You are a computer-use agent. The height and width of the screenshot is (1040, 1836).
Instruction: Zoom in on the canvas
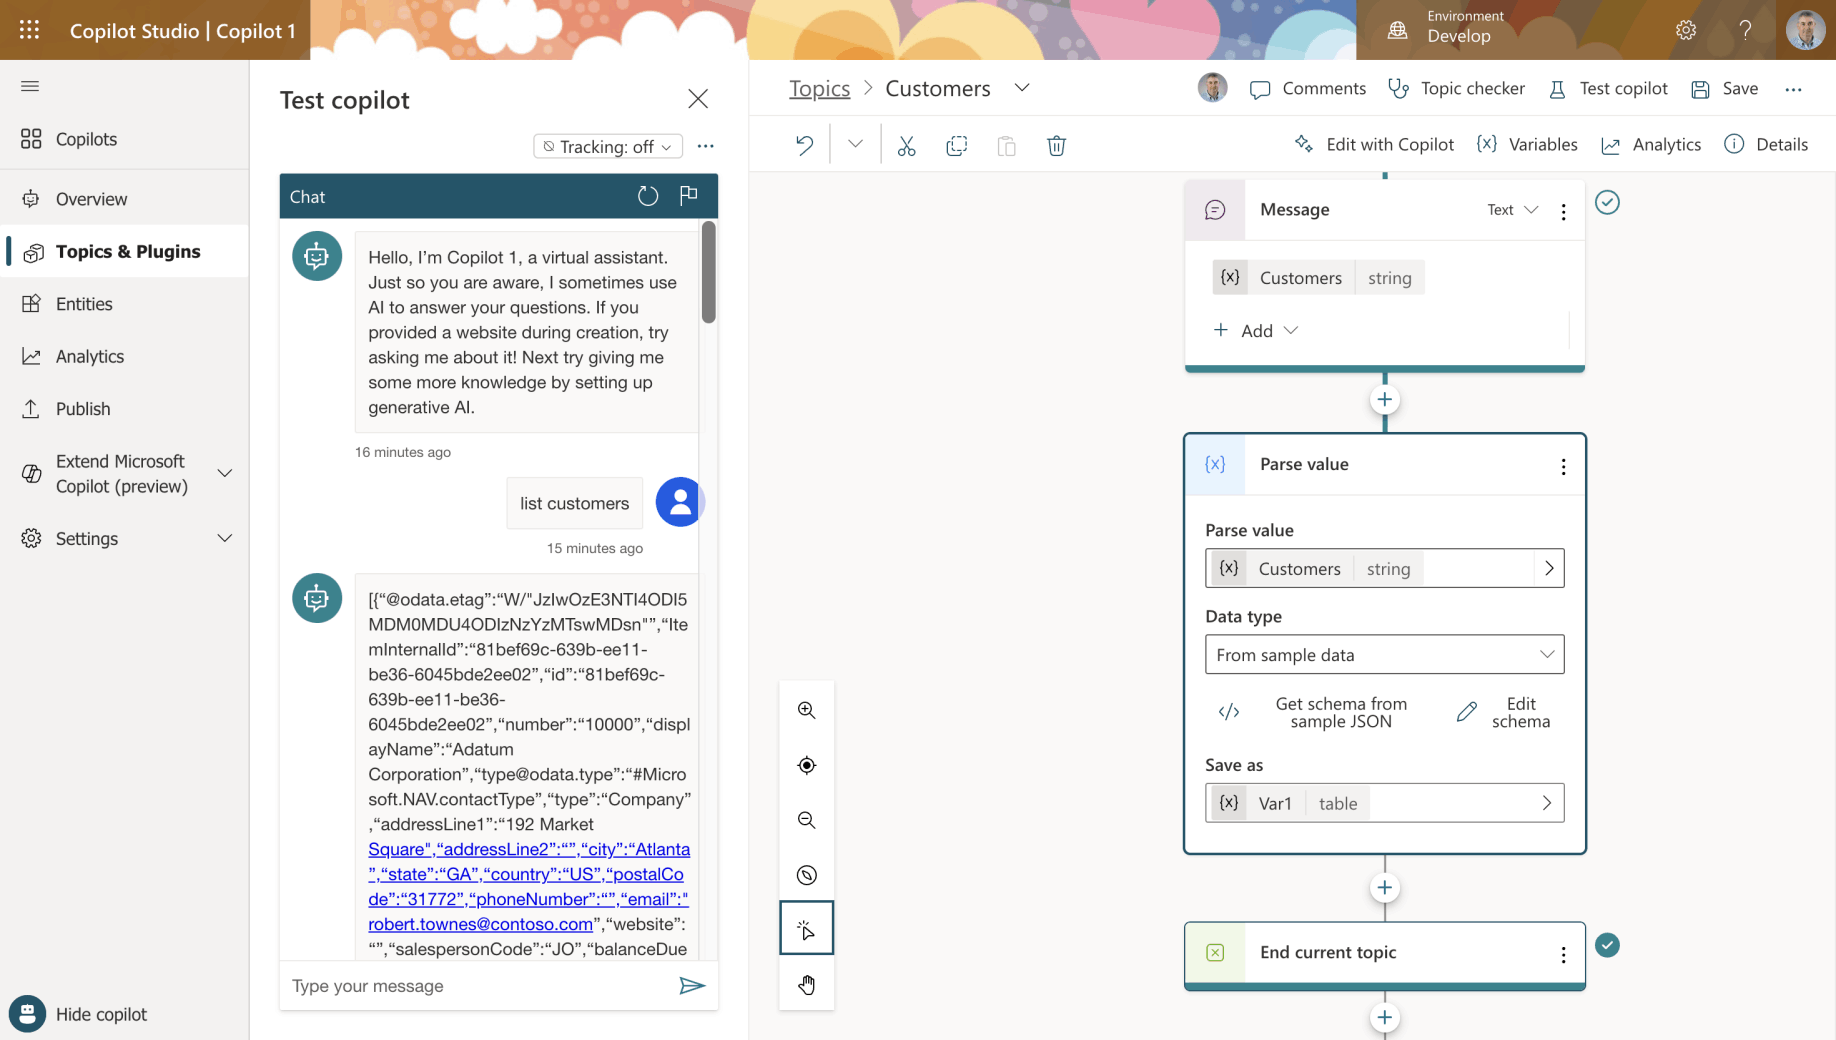click(806, 710)
